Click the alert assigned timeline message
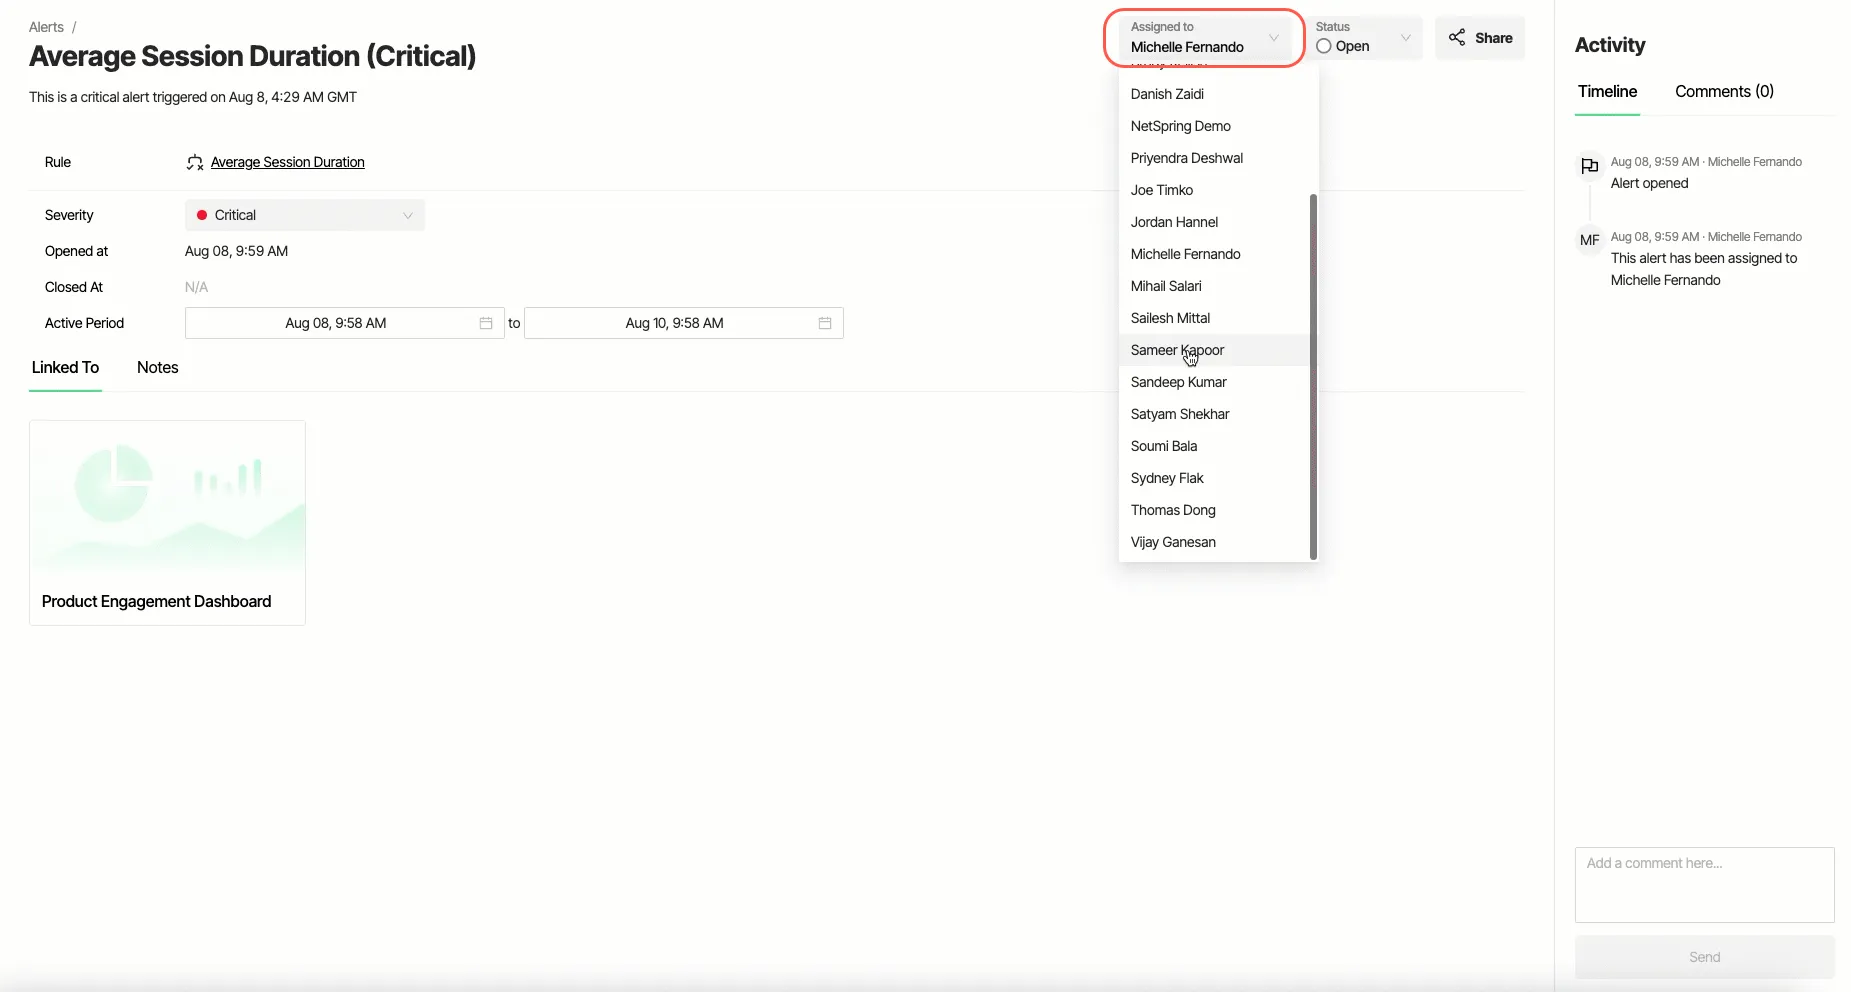 point(1704,269)
